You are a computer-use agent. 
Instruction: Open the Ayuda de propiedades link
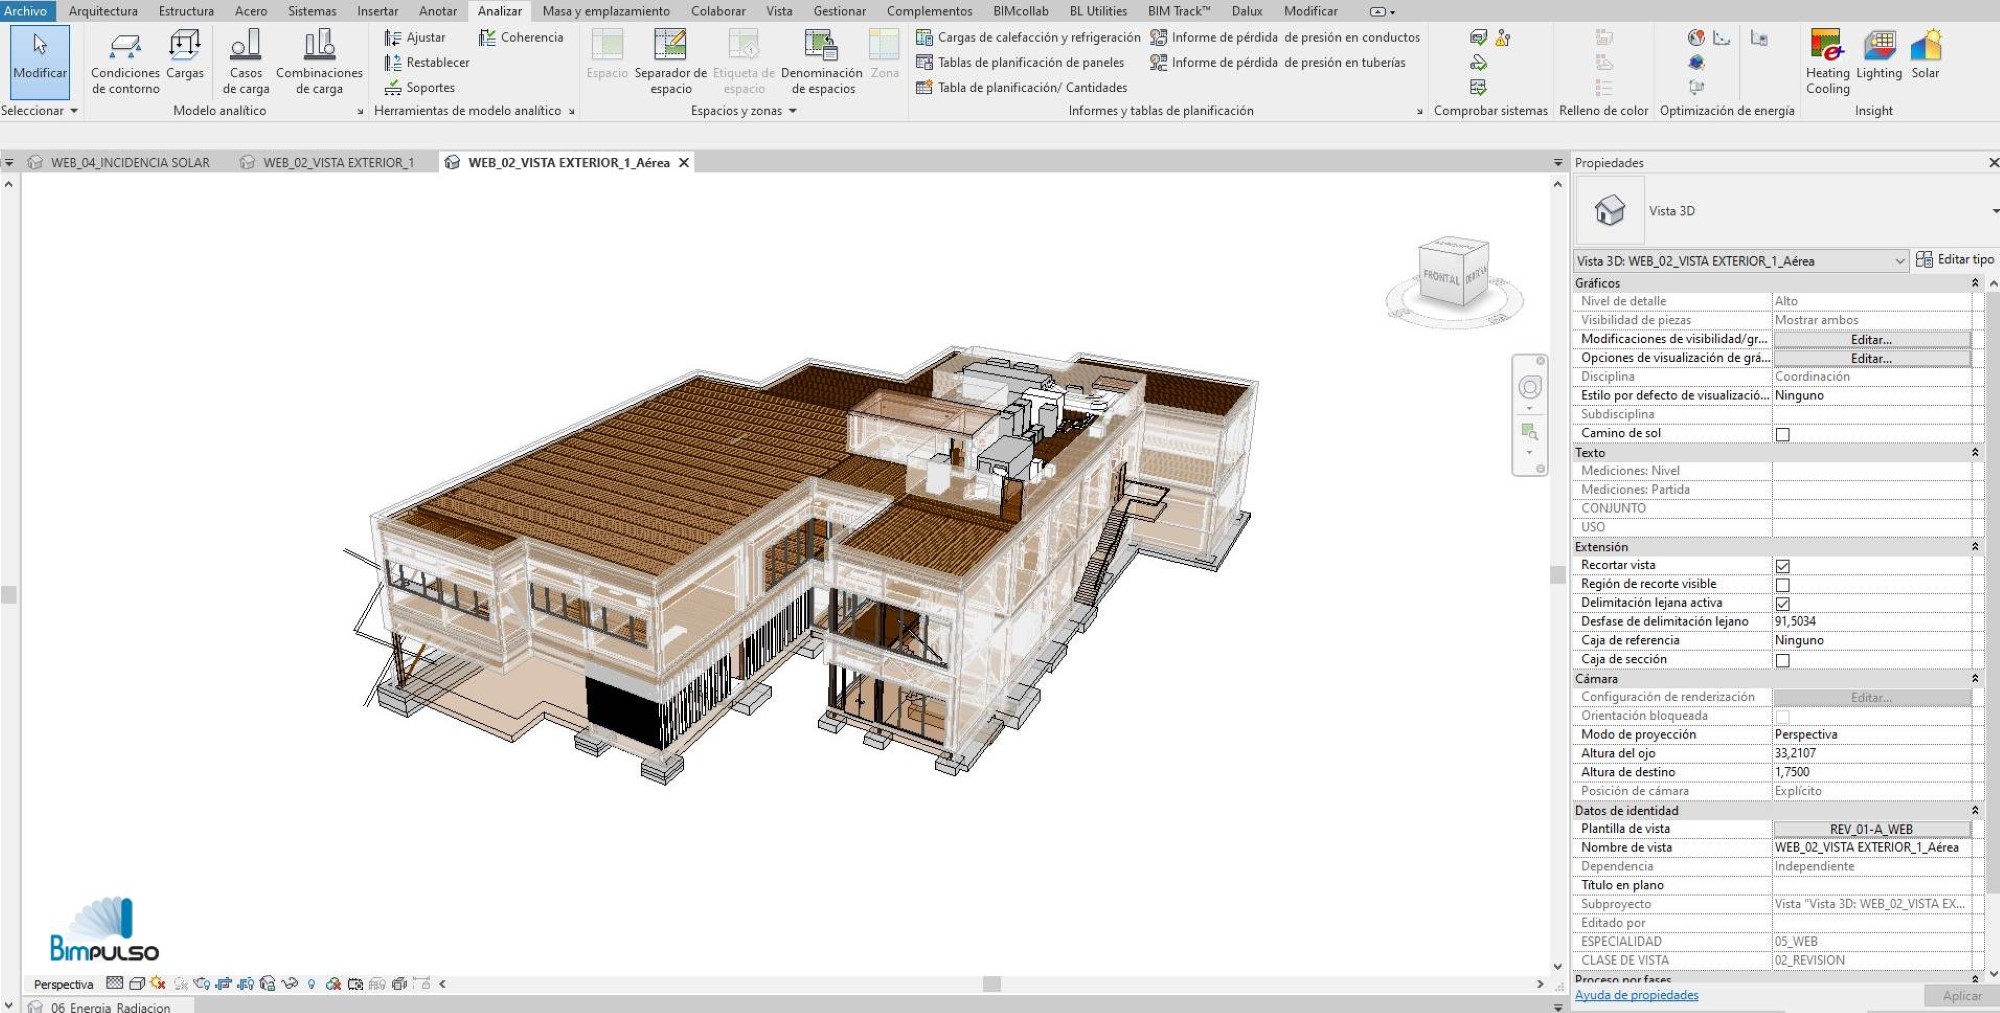(1636, 995)
